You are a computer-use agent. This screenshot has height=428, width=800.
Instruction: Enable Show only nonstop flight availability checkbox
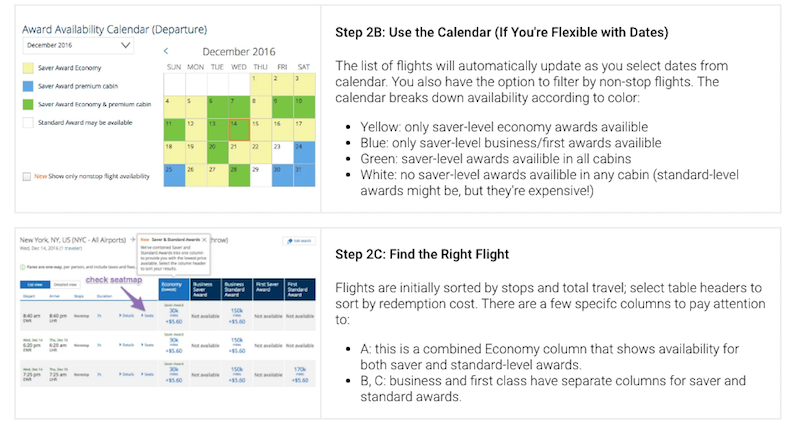coord(27,177)
